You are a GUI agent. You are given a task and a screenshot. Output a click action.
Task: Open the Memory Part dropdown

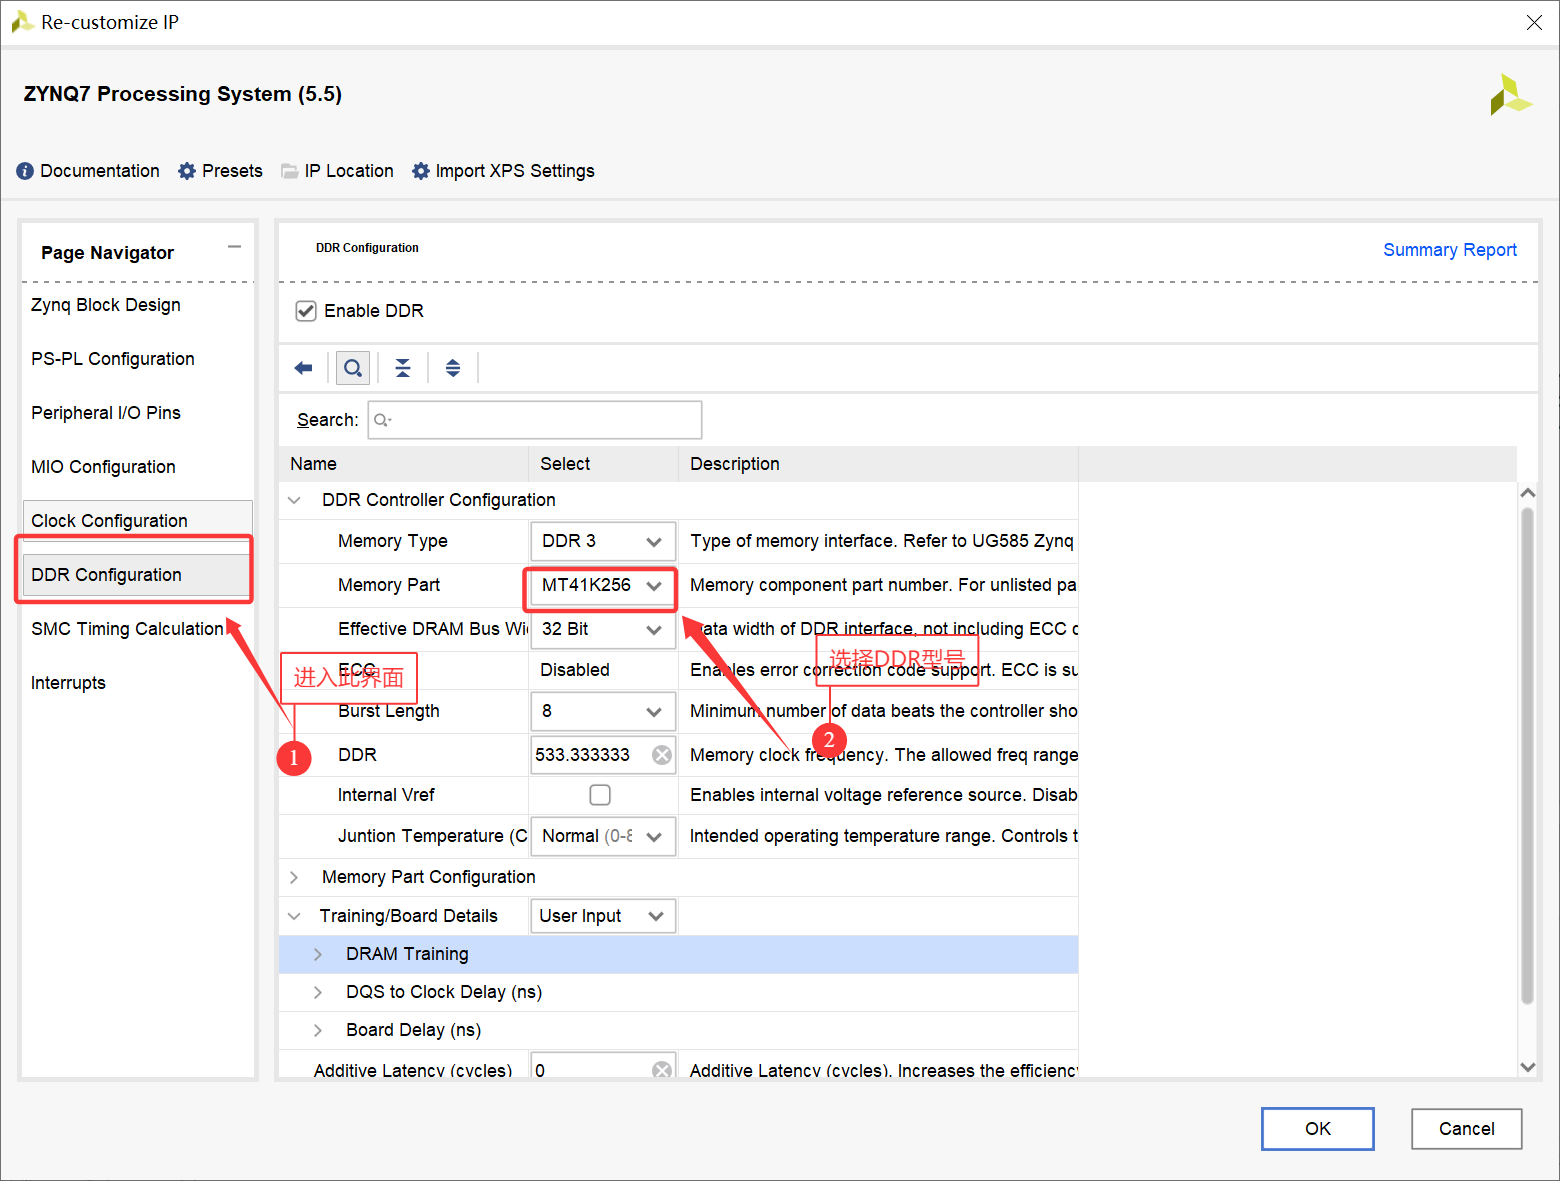pos(603,585)
